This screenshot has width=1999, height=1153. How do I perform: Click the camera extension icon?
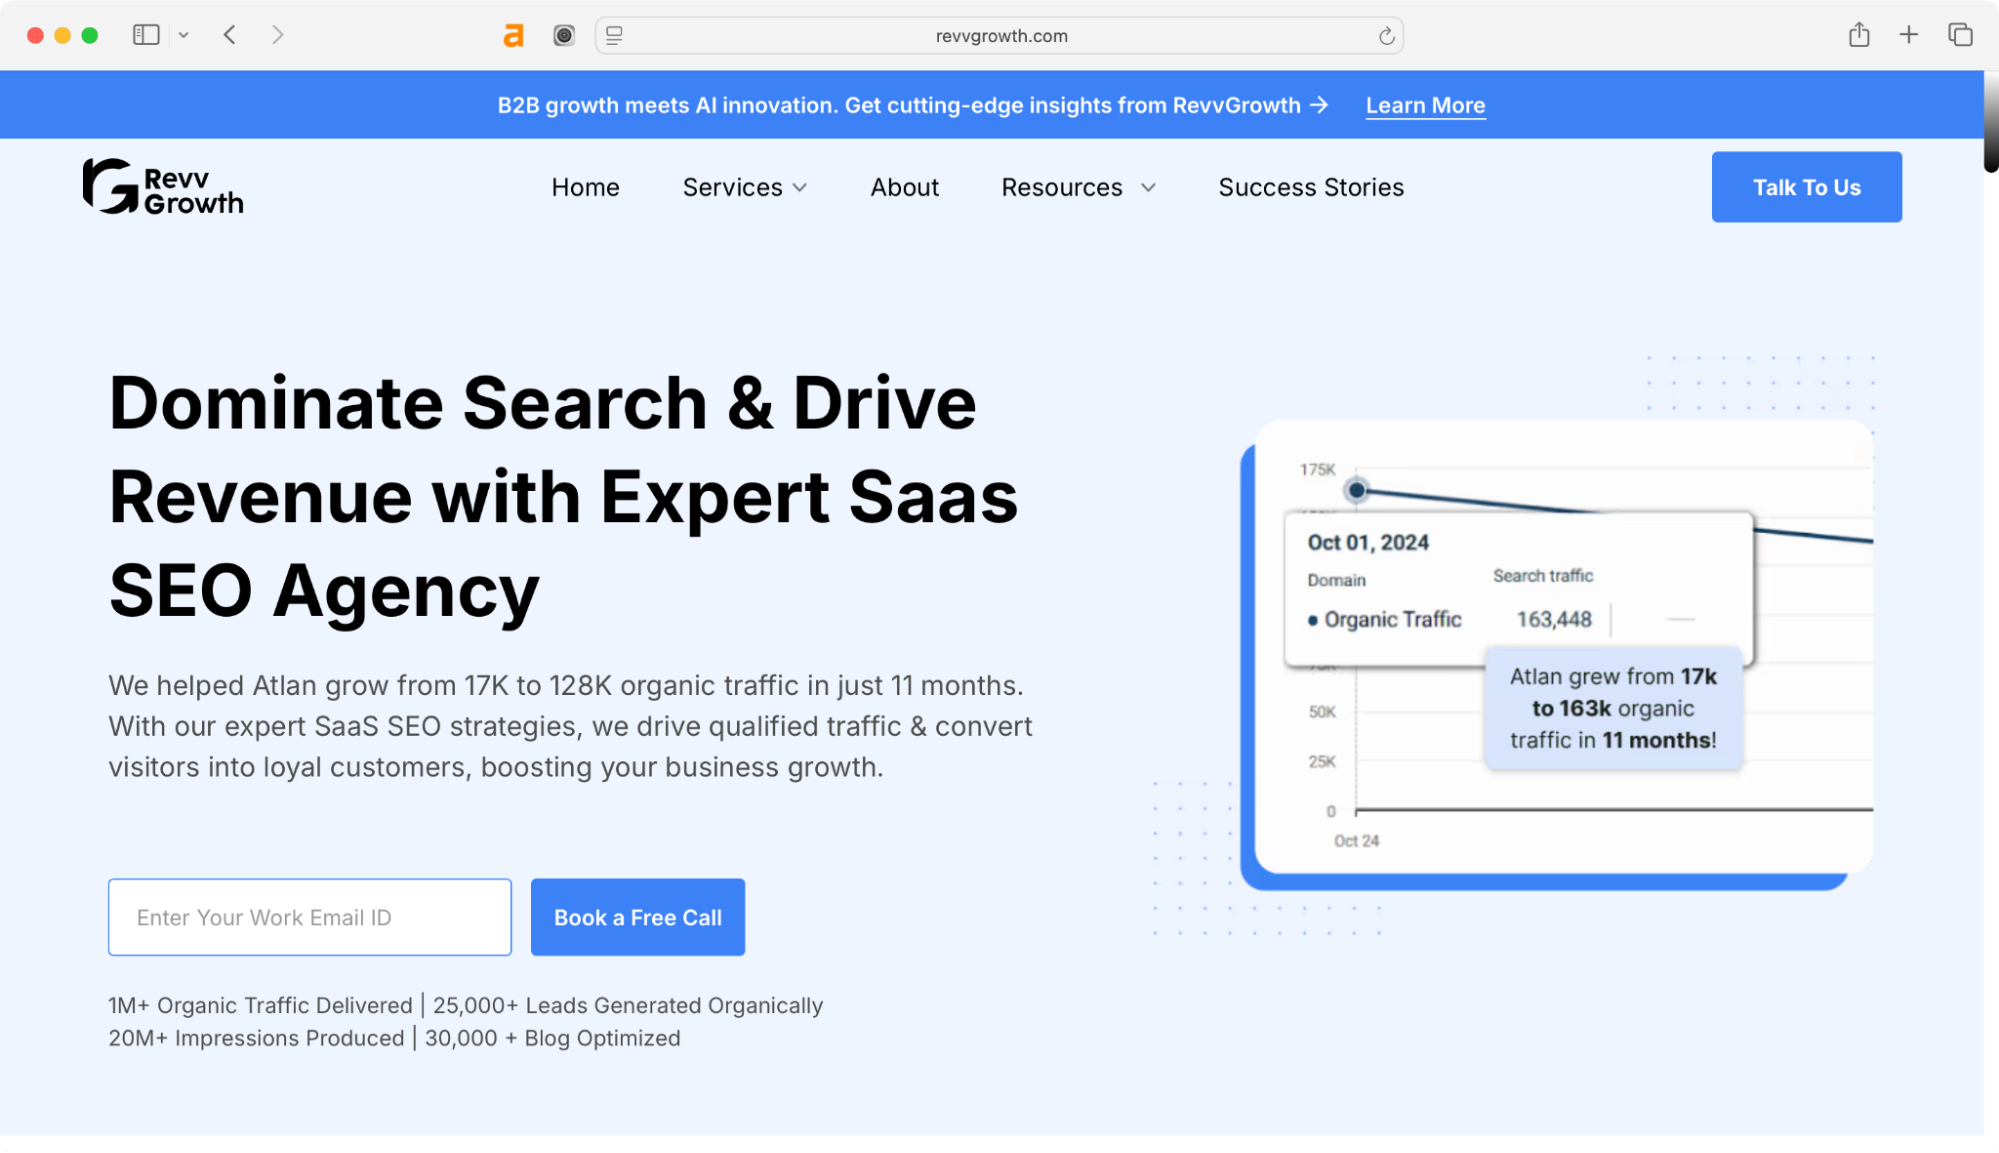point(563,35)
